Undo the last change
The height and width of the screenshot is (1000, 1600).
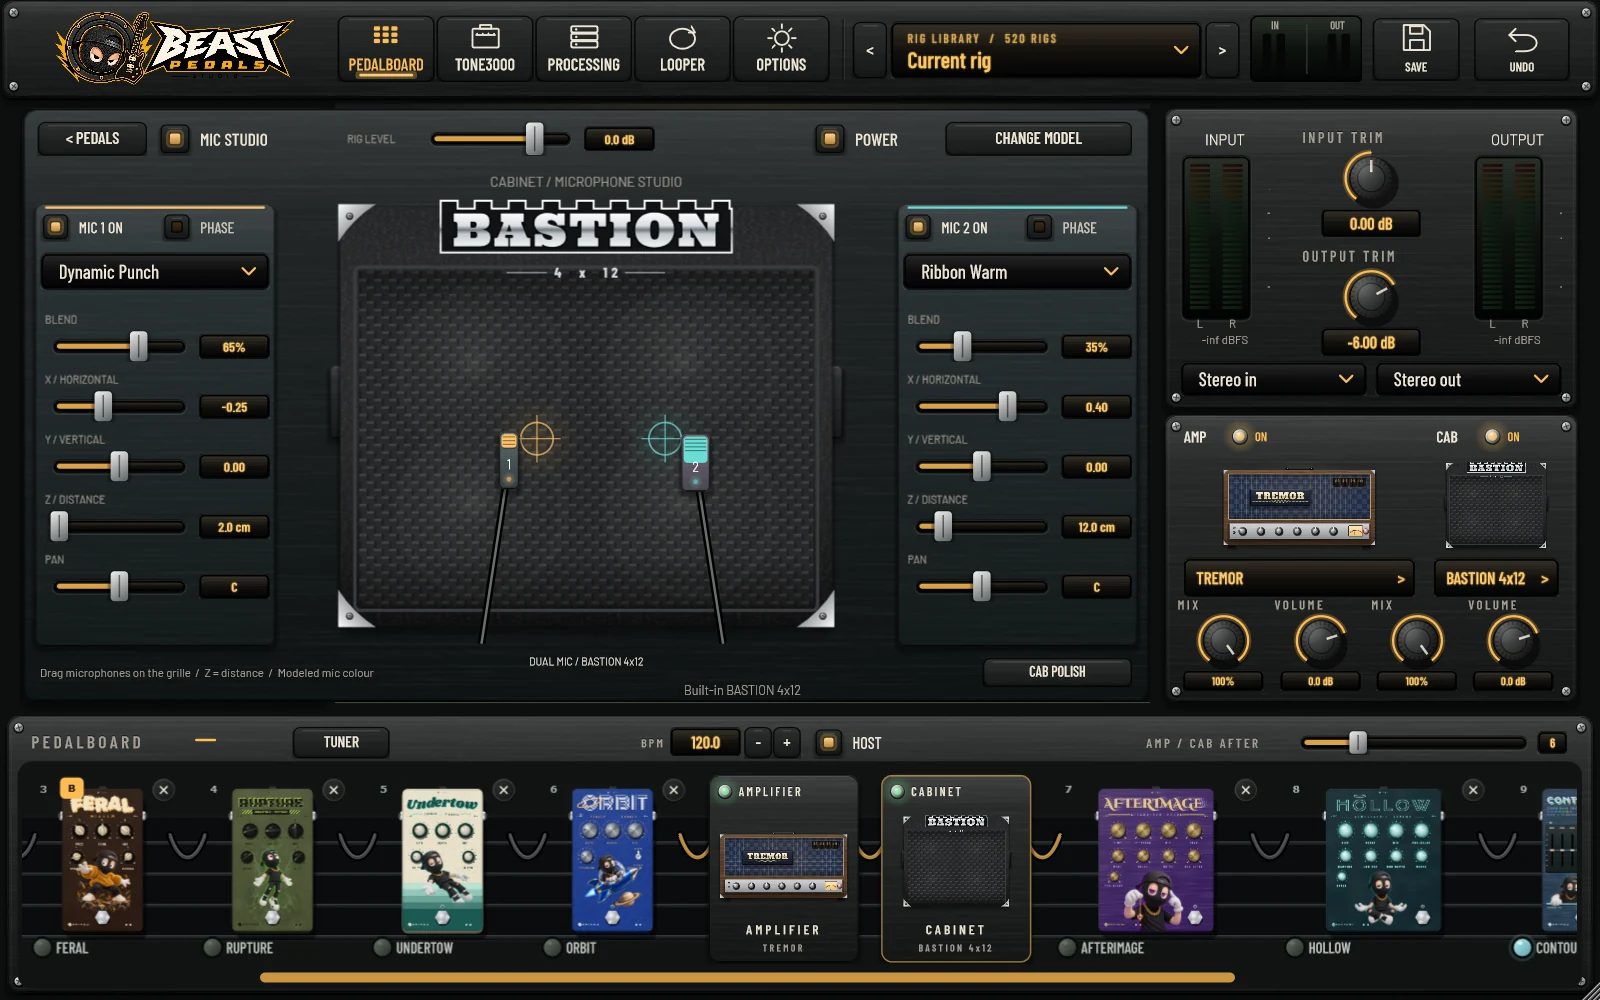coord(1522,49)
